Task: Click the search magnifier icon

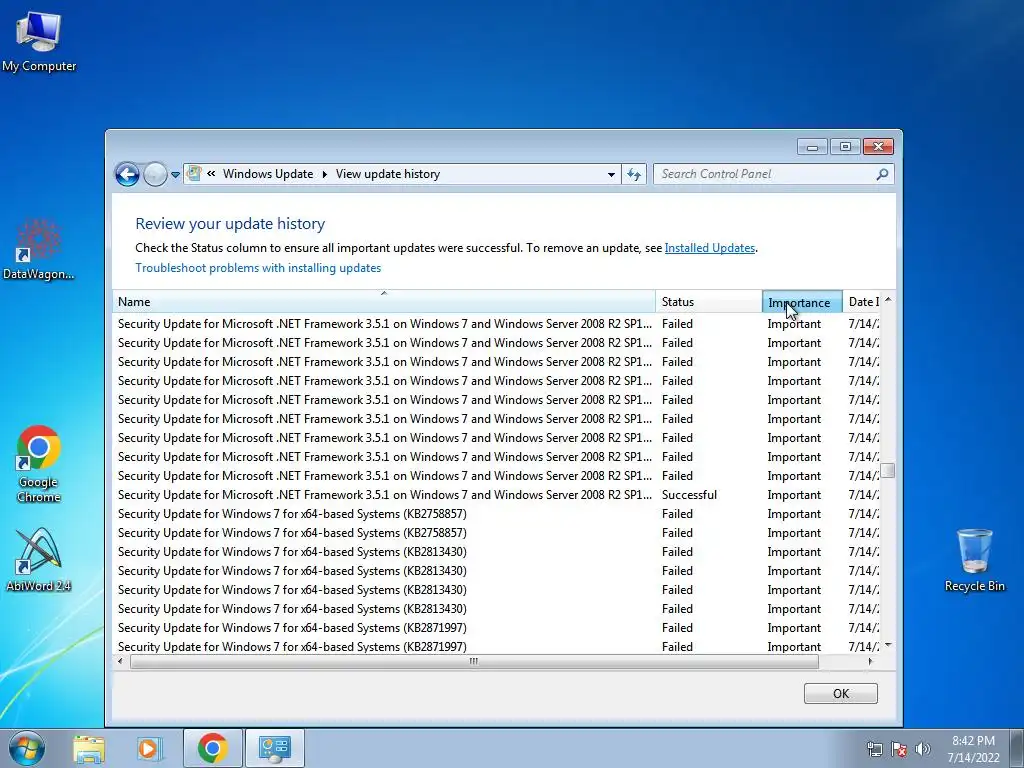Action: tap(882, 174)
